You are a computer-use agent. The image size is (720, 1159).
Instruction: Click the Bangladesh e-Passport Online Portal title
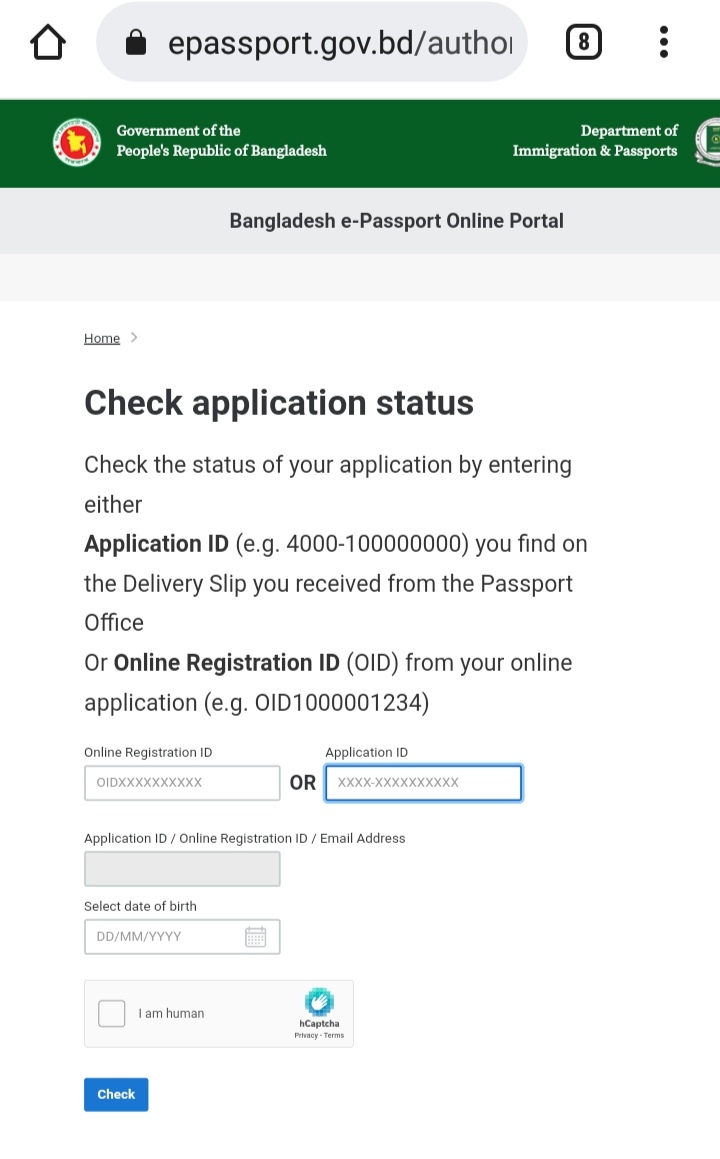click(x=397, y=221)
